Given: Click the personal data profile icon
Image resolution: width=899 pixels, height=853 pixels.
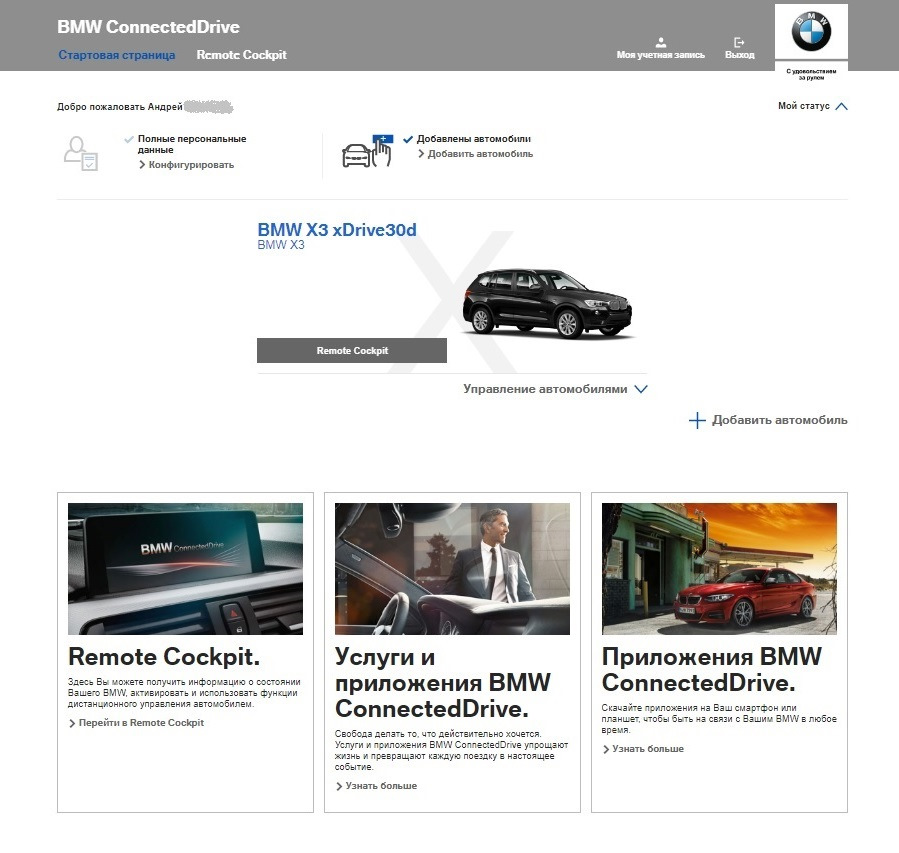Looking at the screenshot, I should pos(81,153).
